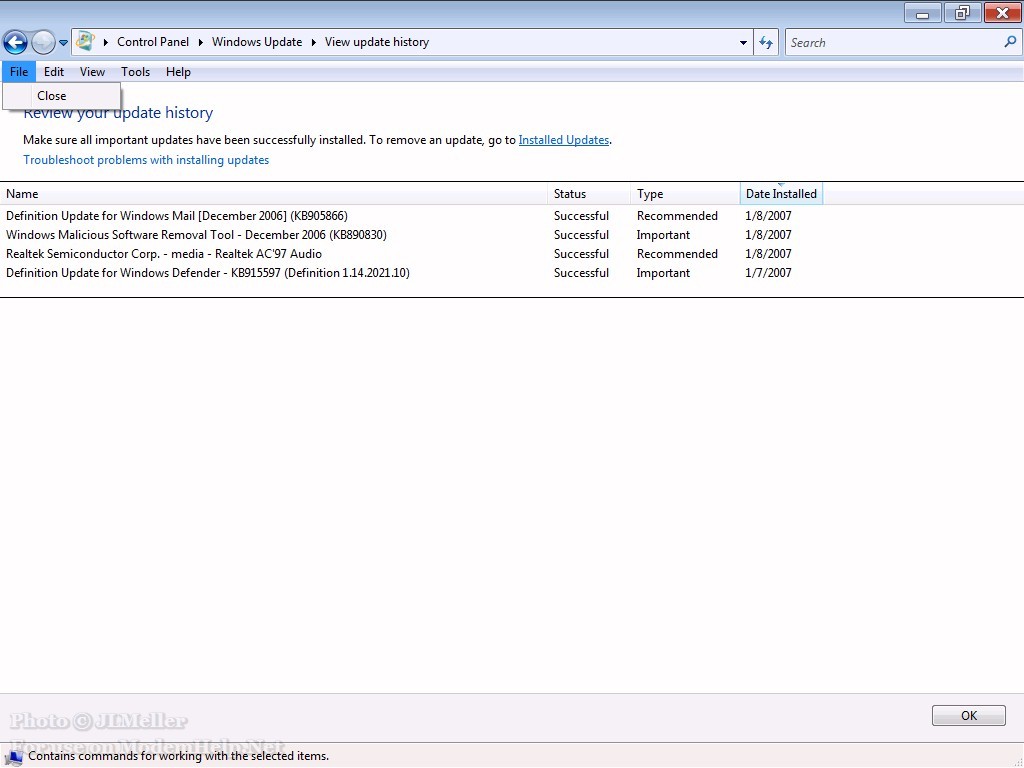Open the recent pages dropdown arrow

tap(64, 43)
